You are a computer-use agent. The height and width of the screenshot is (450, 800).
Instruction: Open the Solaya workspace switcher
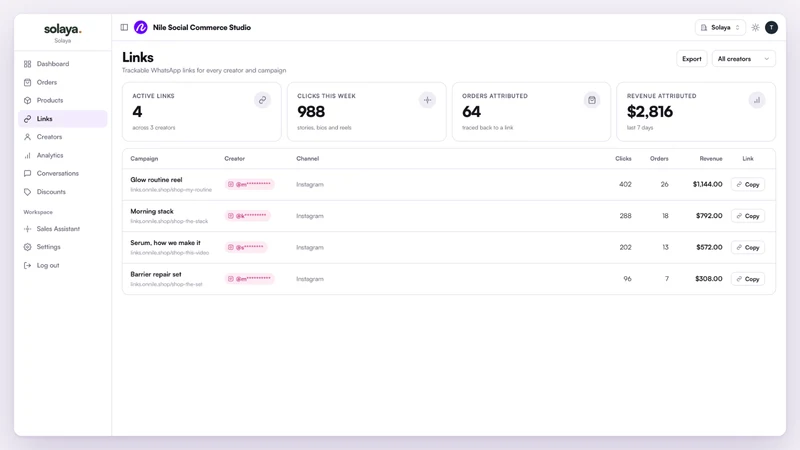[720, 28]
